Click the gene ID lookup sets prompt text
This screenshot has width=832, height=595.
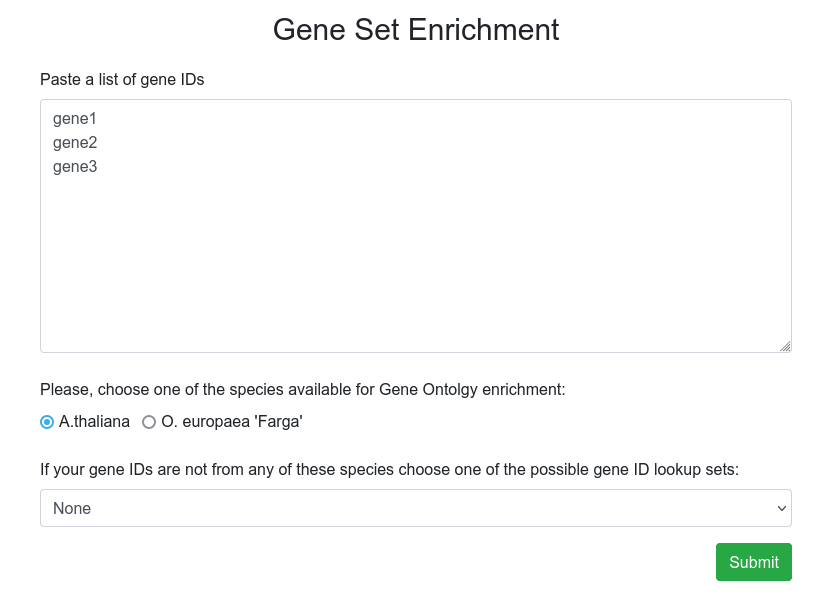tap(389, 470)
